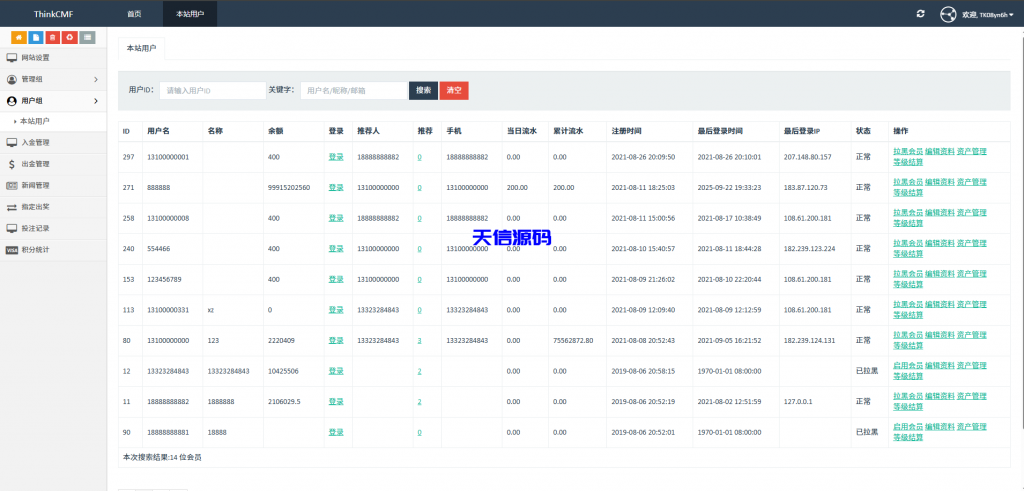Click the gray list shortcut icon
This screenshot has height=491, width=1024.
click(87, 37)
